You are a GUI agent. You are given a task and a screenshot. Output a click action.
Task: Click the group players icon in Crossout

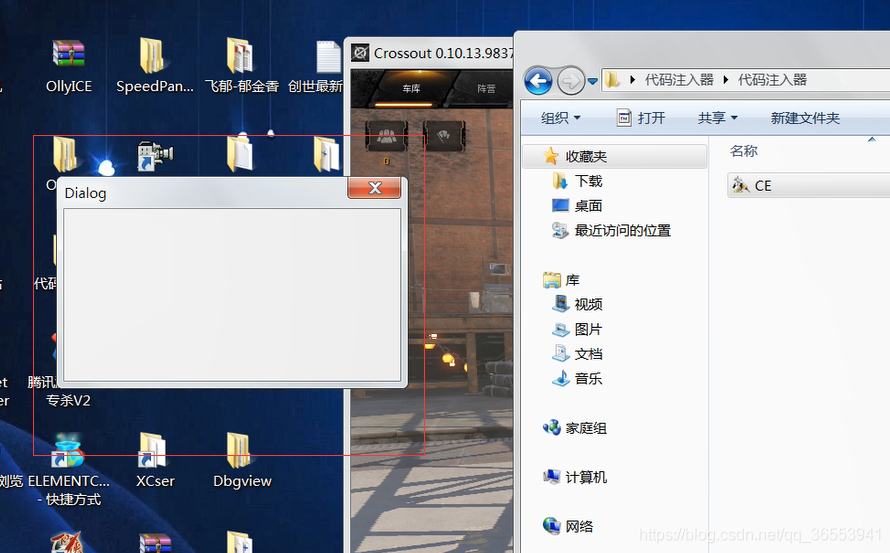[x=386, y=136]
